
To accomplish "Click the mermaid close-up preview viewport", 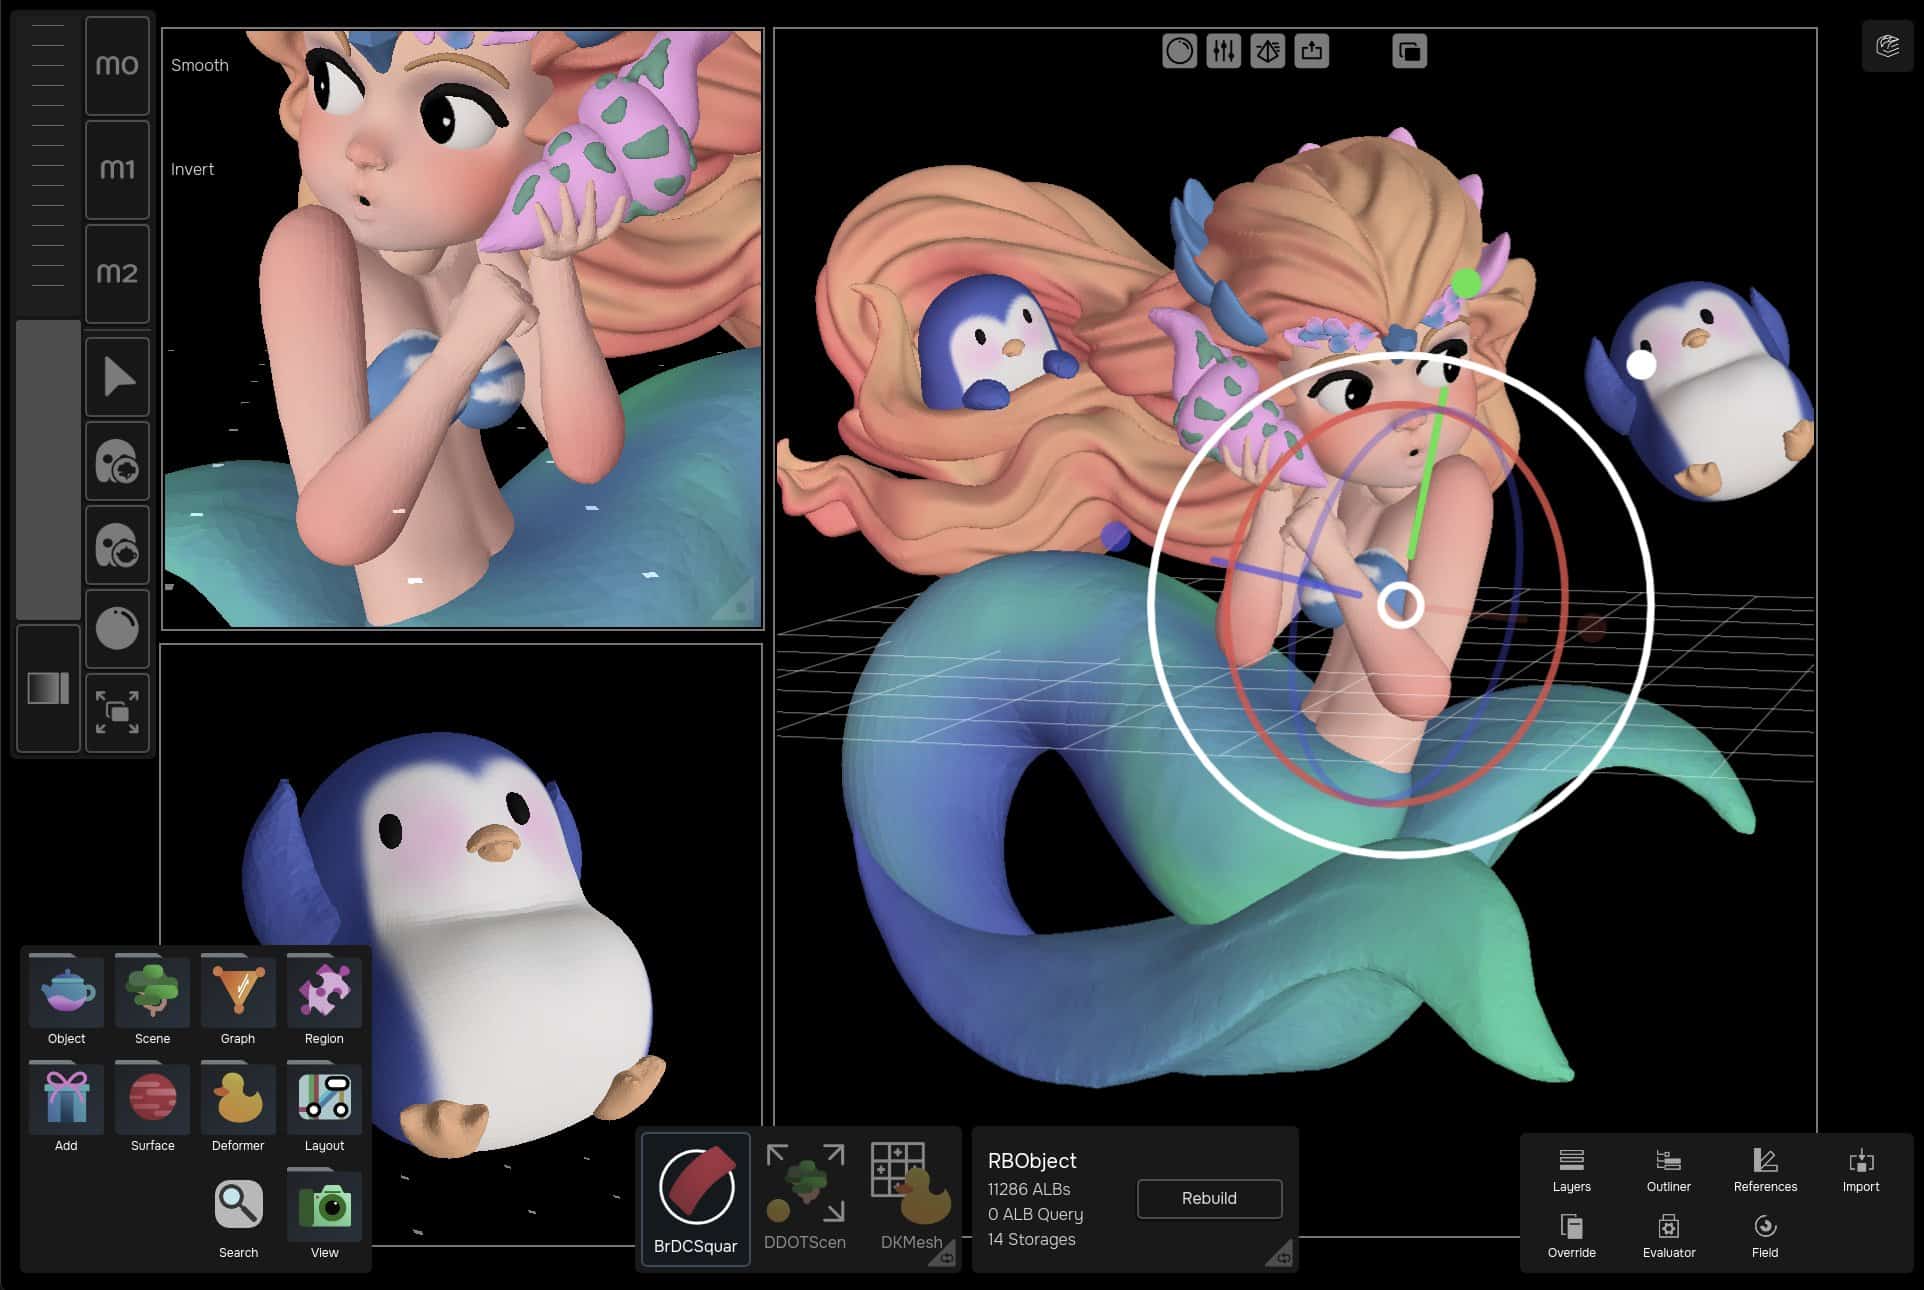I will (463, 329).
